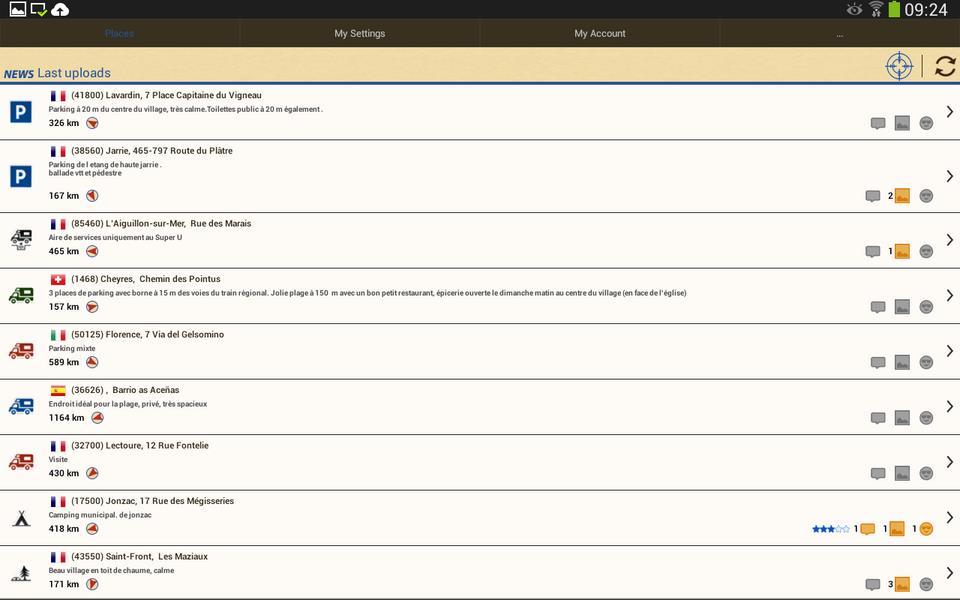Open the photos icon for the Jarrie entry

pos(902,196)
